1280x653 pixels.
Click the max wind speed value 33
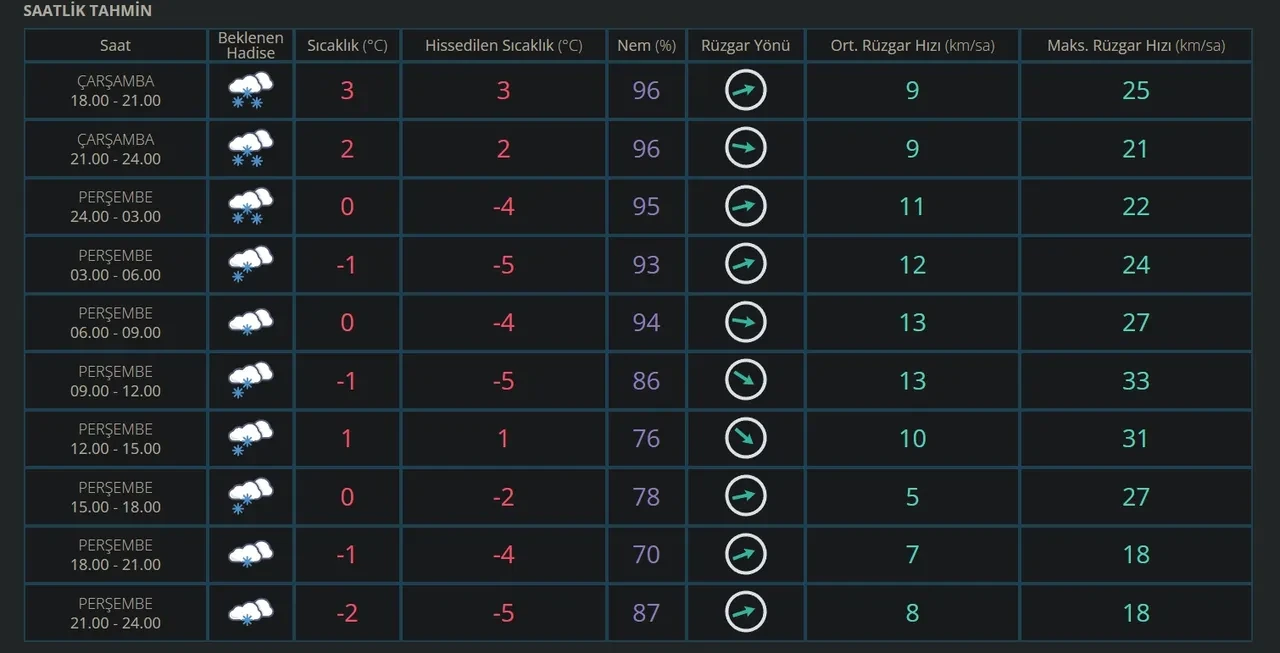pos(1135,381)
